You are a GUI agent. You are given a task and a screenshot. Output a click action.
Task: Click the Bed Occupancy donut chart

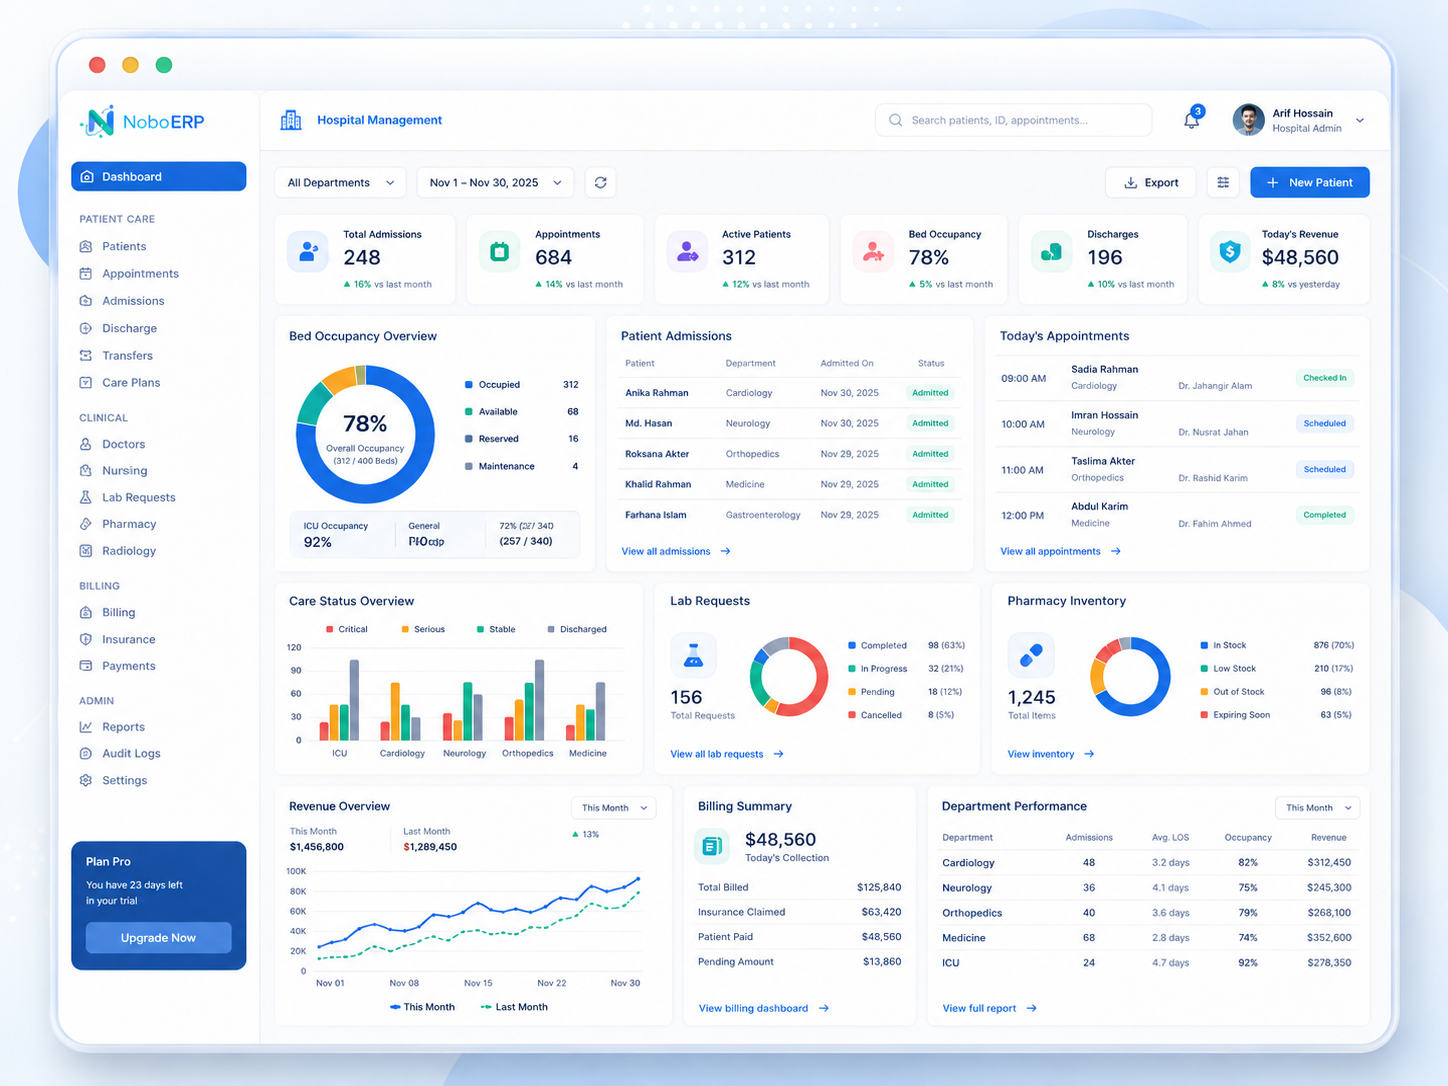point(365,435)
